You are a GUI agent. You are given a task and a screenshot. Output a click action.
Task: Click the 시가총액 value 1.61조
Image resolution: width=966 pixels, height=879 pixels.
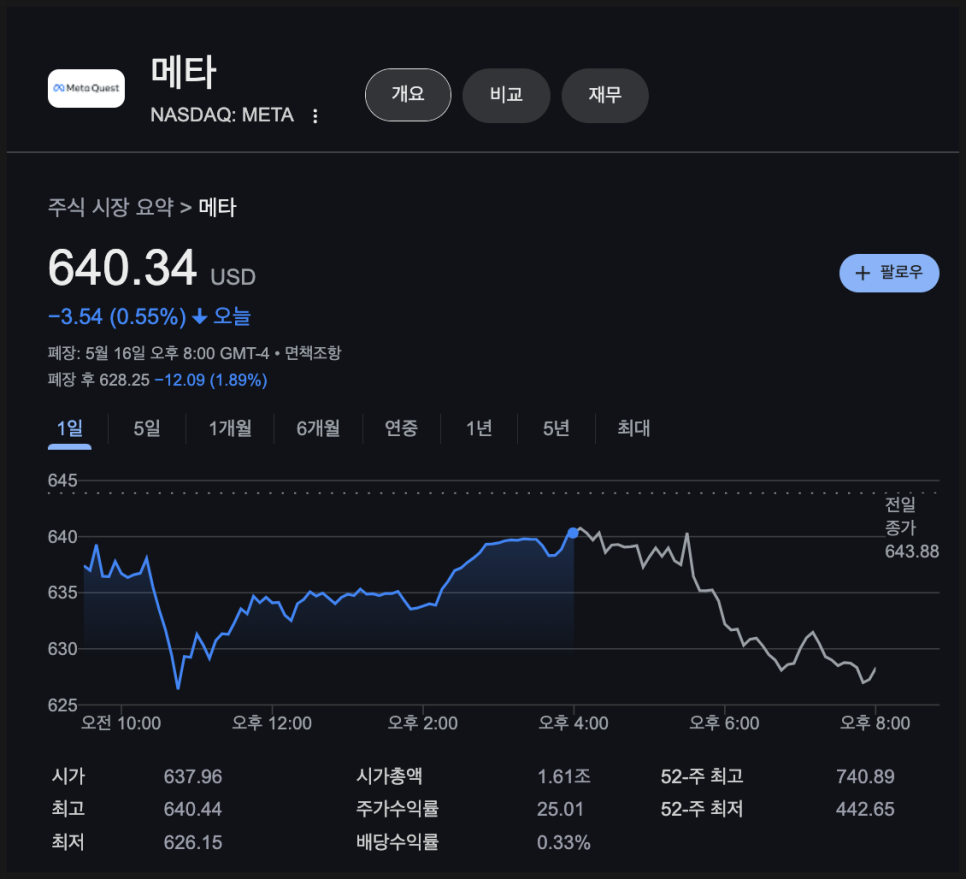pos(564,777)
